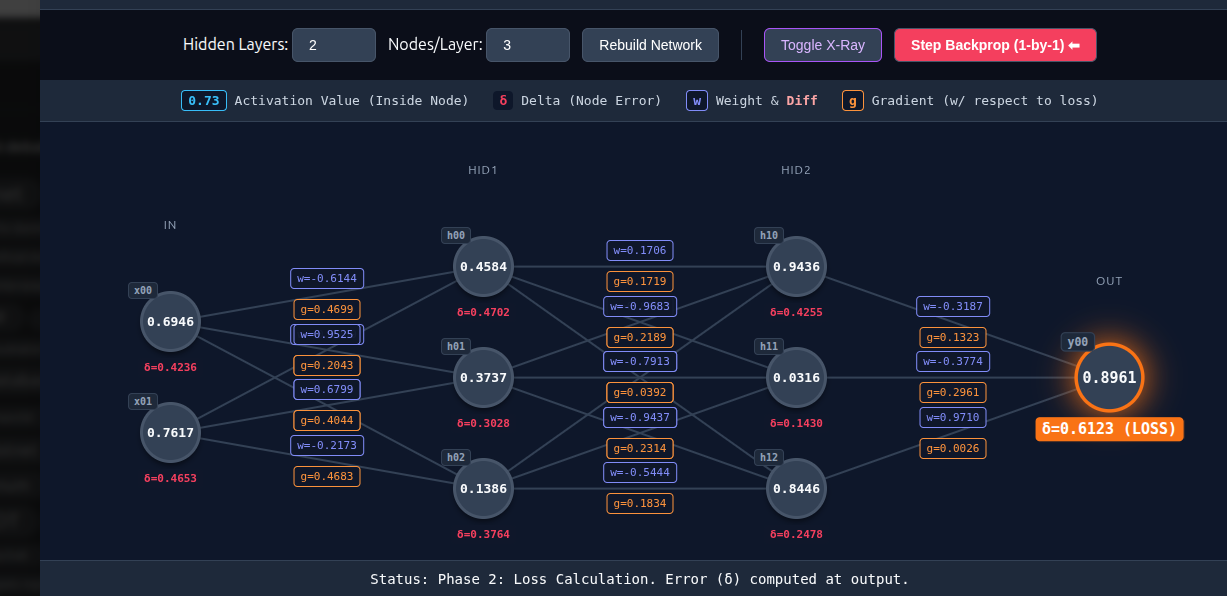Select hidden node h01 showing 0.3737
Viewport: 1227px width, 596px height.
pos(483,378)
